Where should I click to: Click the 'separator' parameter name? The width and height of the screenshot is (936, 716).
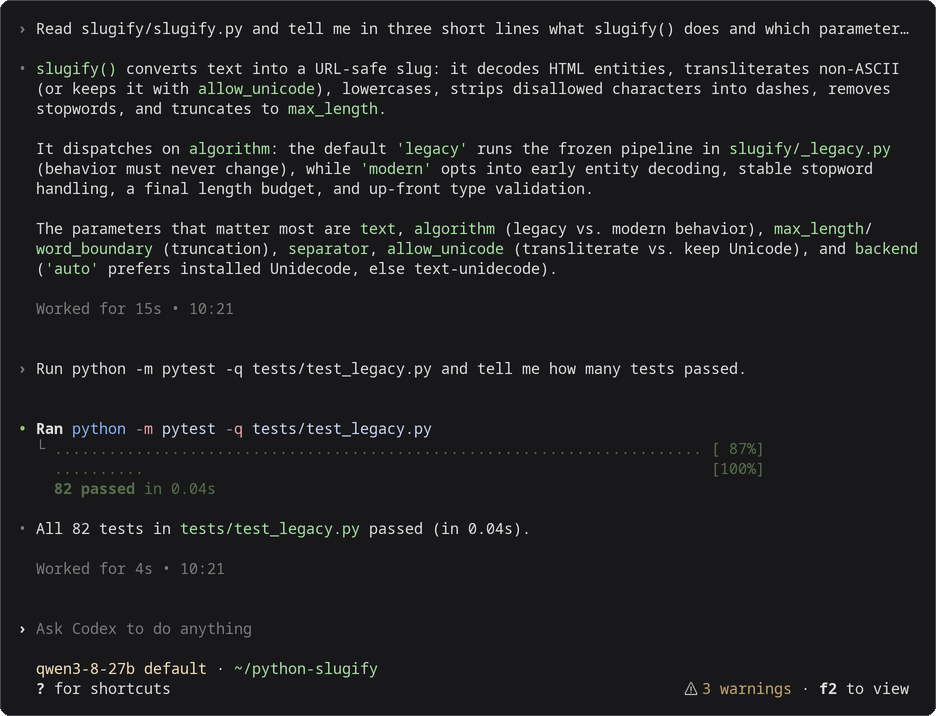point(328,248)
